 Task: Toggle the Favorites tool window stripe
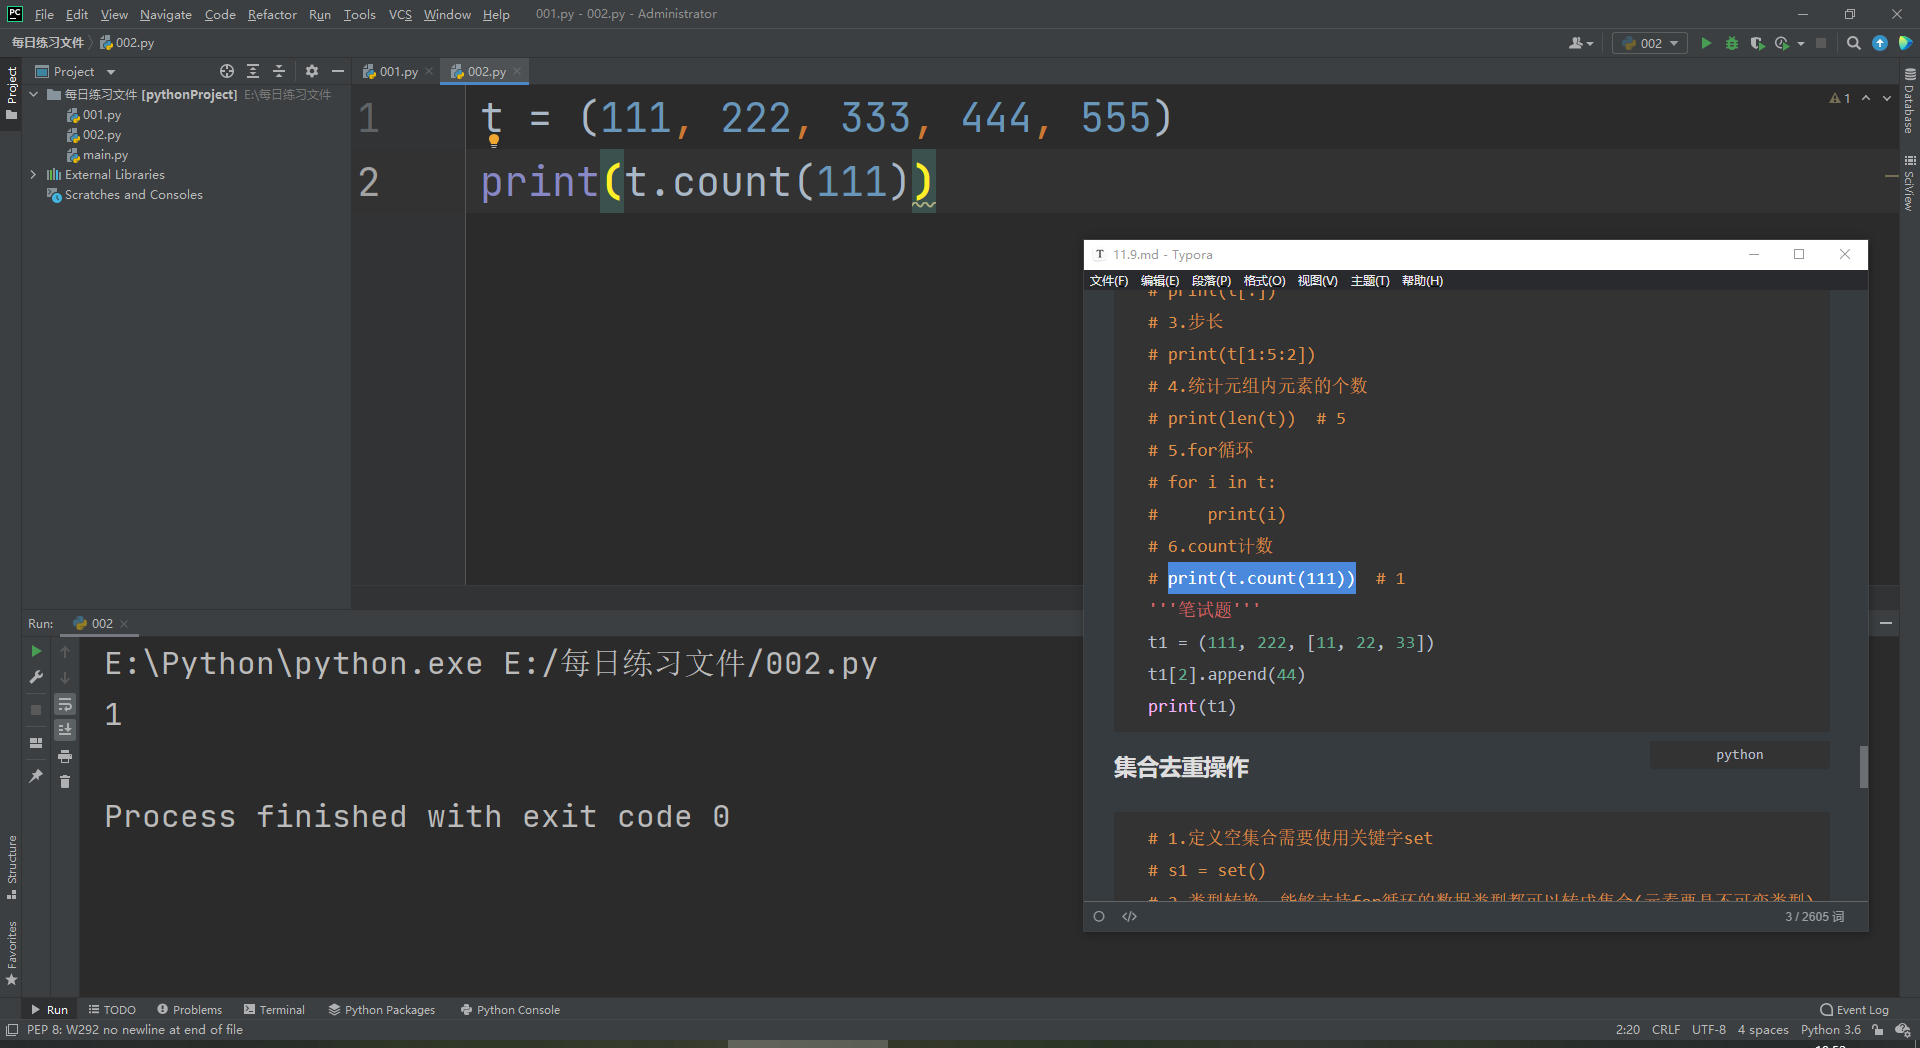[x=11, y=953]
